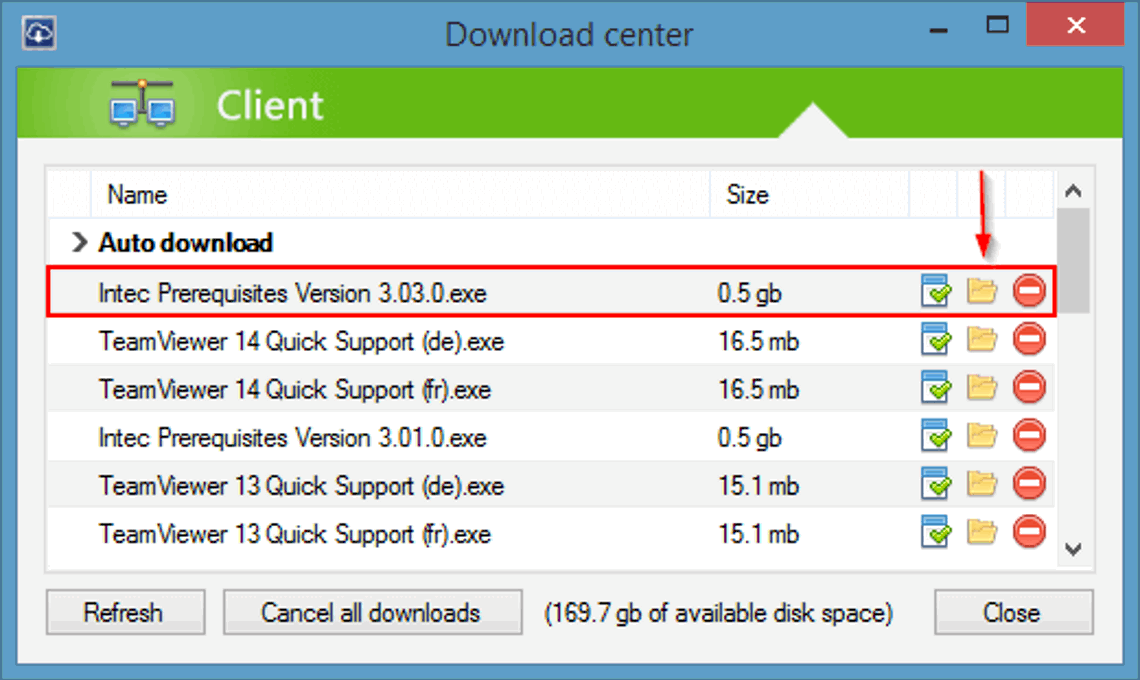The image size is (1140, 680).
Task: Expand the Auto download group
Action: 79,242
